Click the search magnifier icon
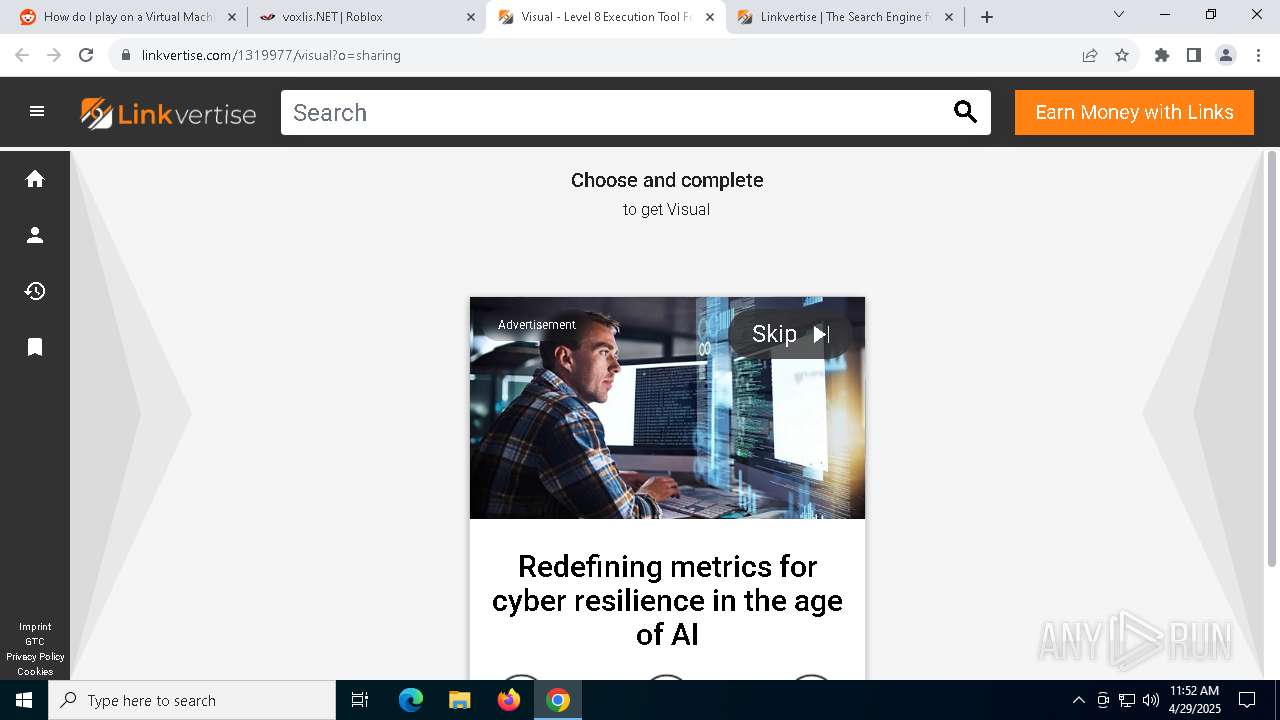 (x=965, y=112)
